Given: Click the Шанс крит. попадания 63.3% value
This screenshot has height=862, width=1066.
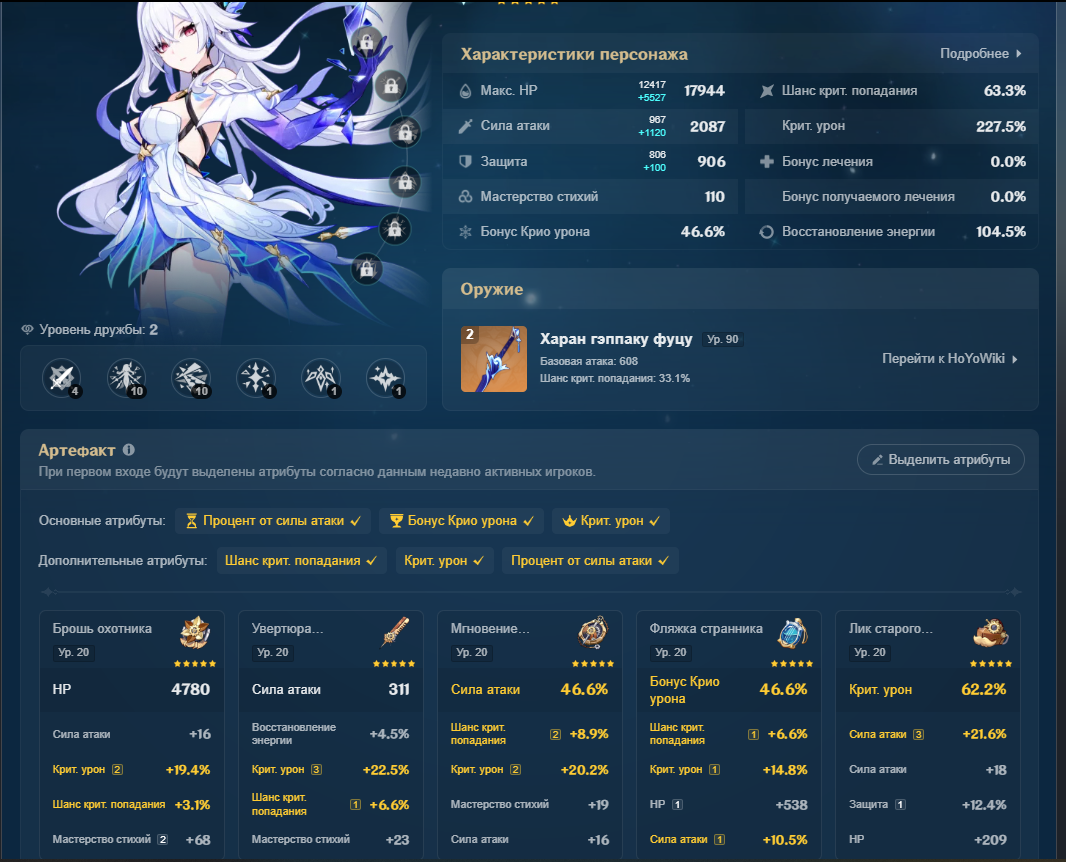Looking at the screenshot, I should pos(1005,91).
